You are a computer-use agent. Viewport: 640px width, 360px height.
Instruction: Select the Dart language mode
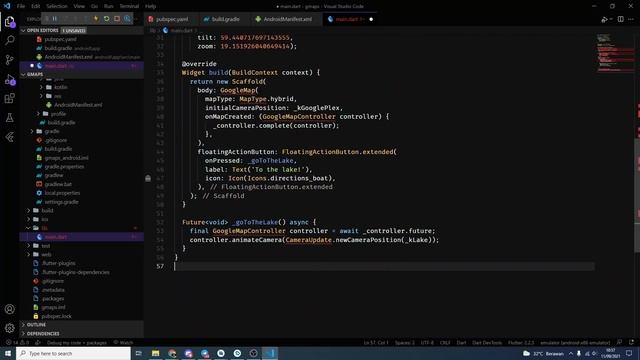tap(461, 342)
